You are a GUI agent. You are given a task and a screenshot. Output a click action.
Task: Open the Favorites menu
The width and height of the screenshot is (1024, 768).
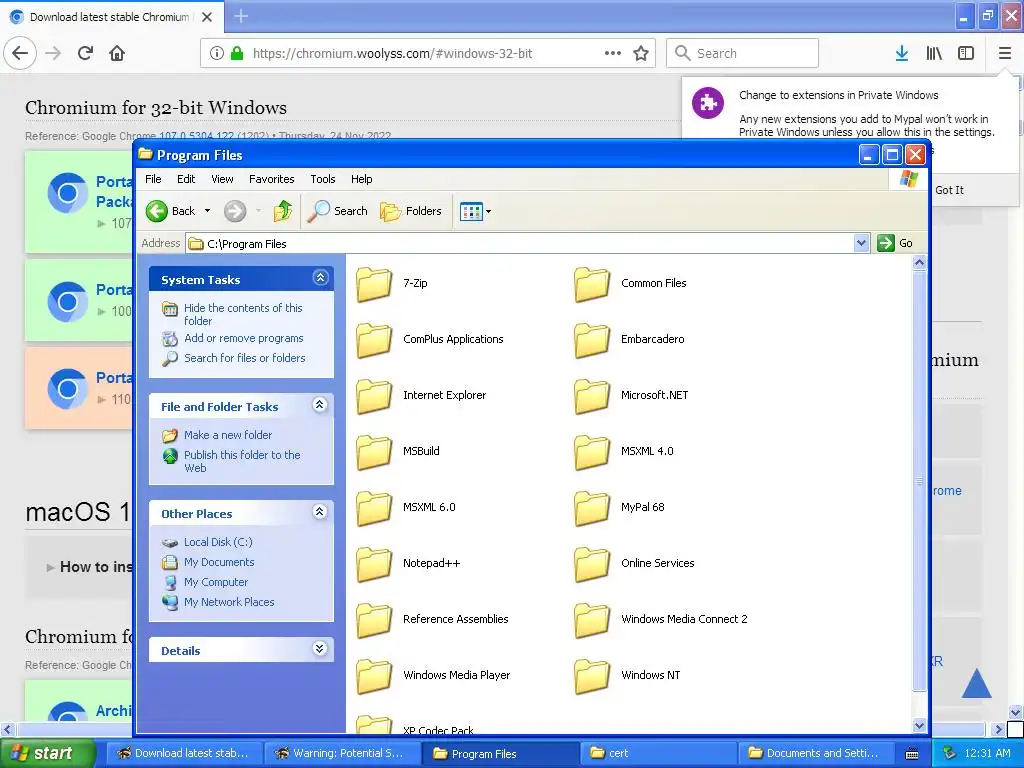tap(272, 179)
